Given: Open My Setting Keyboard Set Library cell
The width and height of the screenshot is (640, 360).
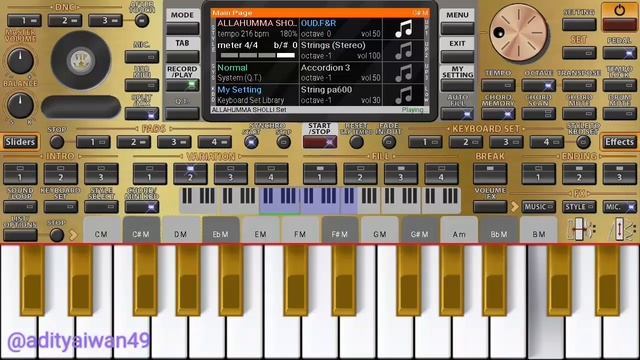Looking at the screenshot, I should 257,95.
